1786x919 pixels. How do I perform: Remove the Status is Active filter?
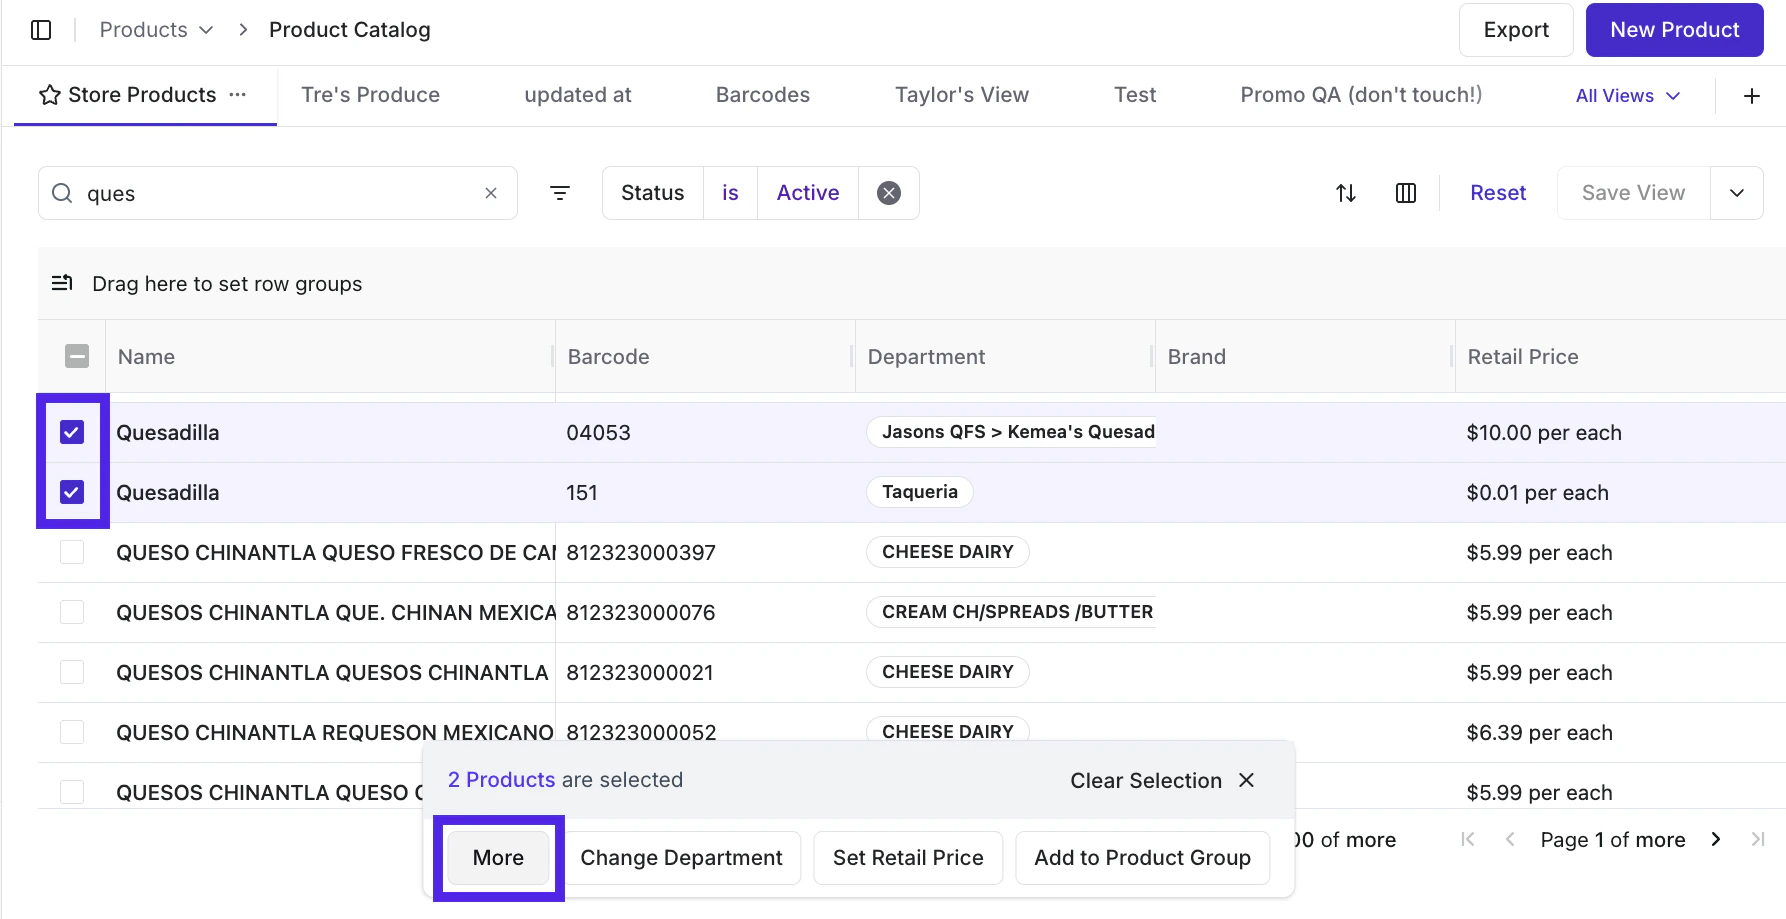point(888,193)
